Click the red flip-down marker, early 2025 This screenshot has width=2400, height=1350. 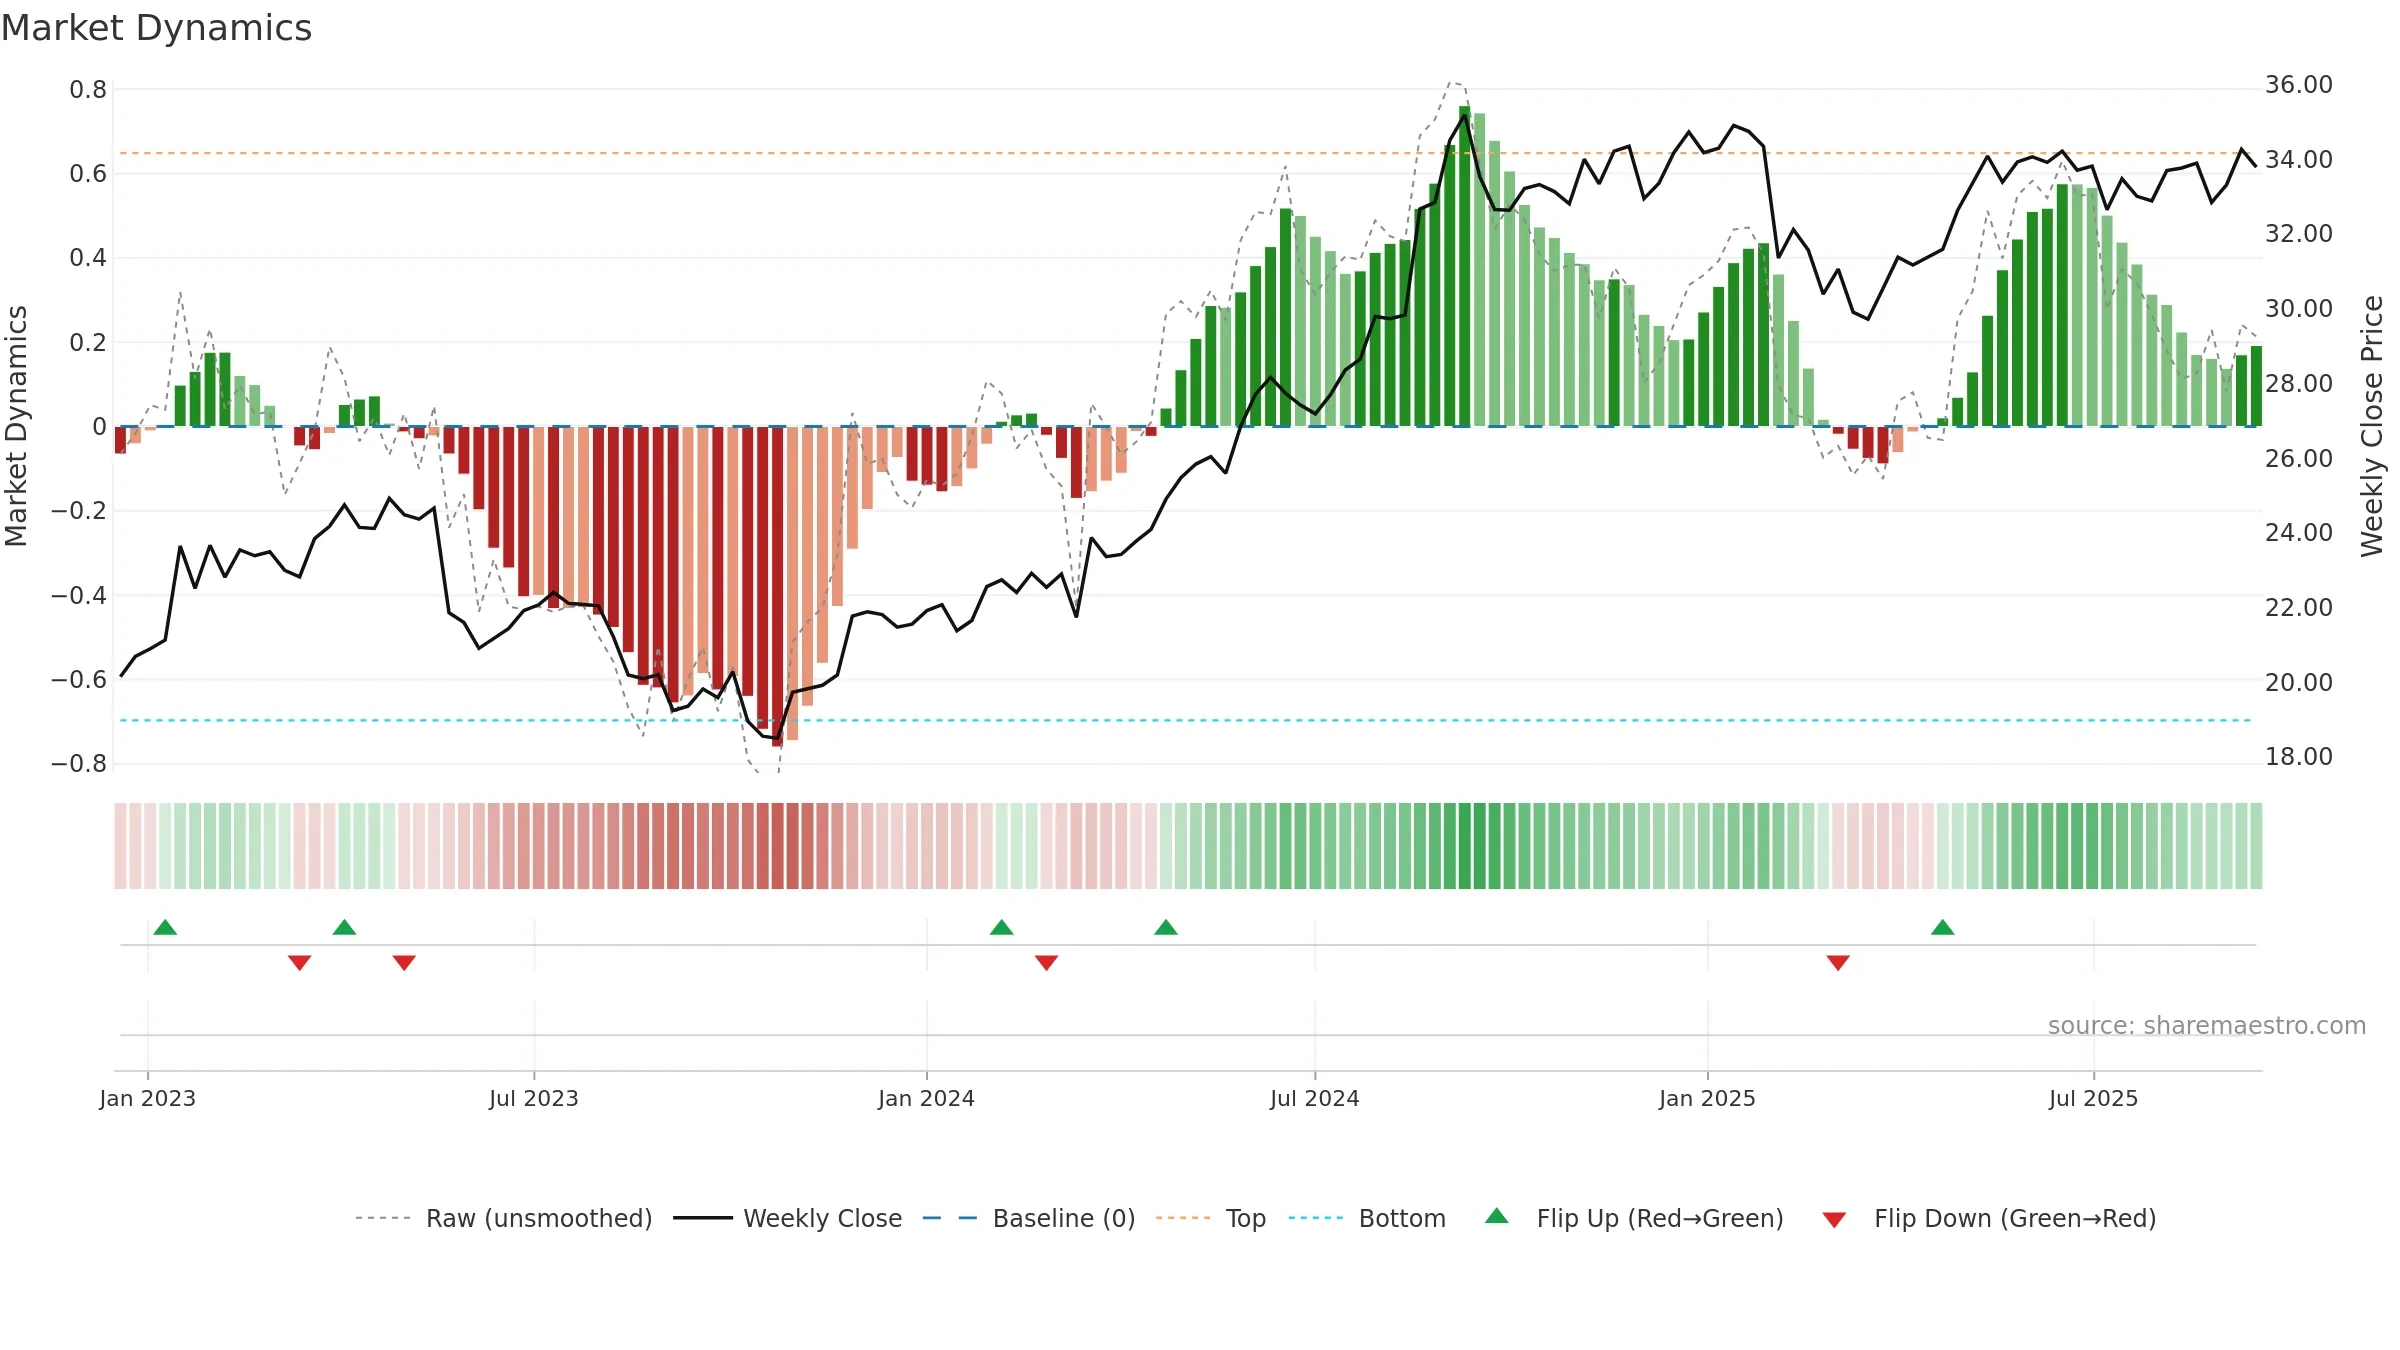[1838, 963]
